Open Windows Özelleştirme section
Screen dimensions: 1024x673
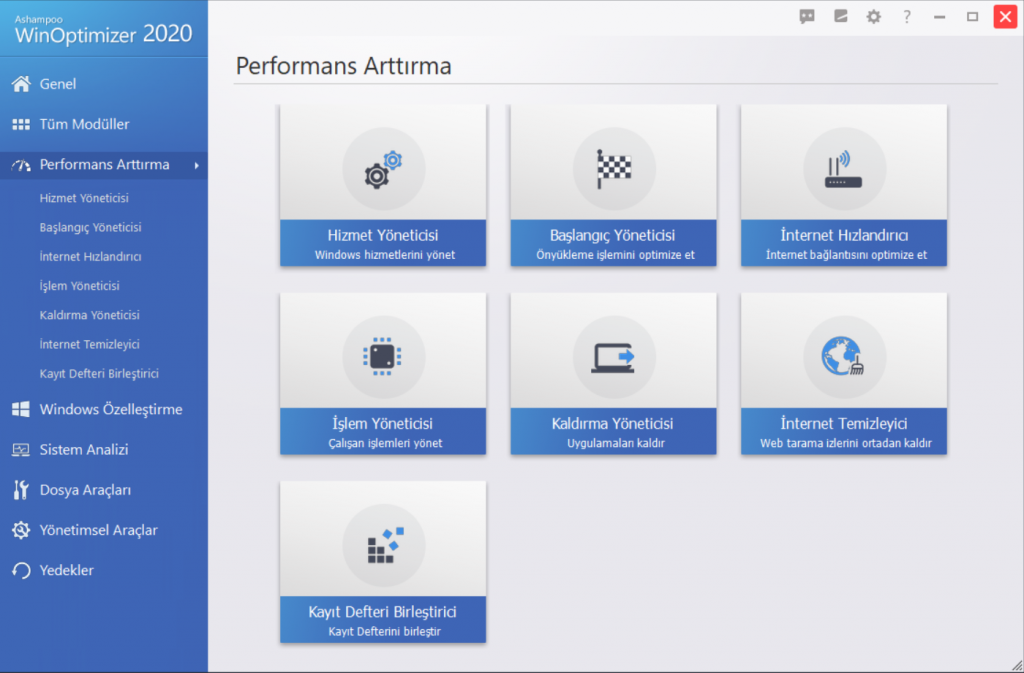pos(111,409)
